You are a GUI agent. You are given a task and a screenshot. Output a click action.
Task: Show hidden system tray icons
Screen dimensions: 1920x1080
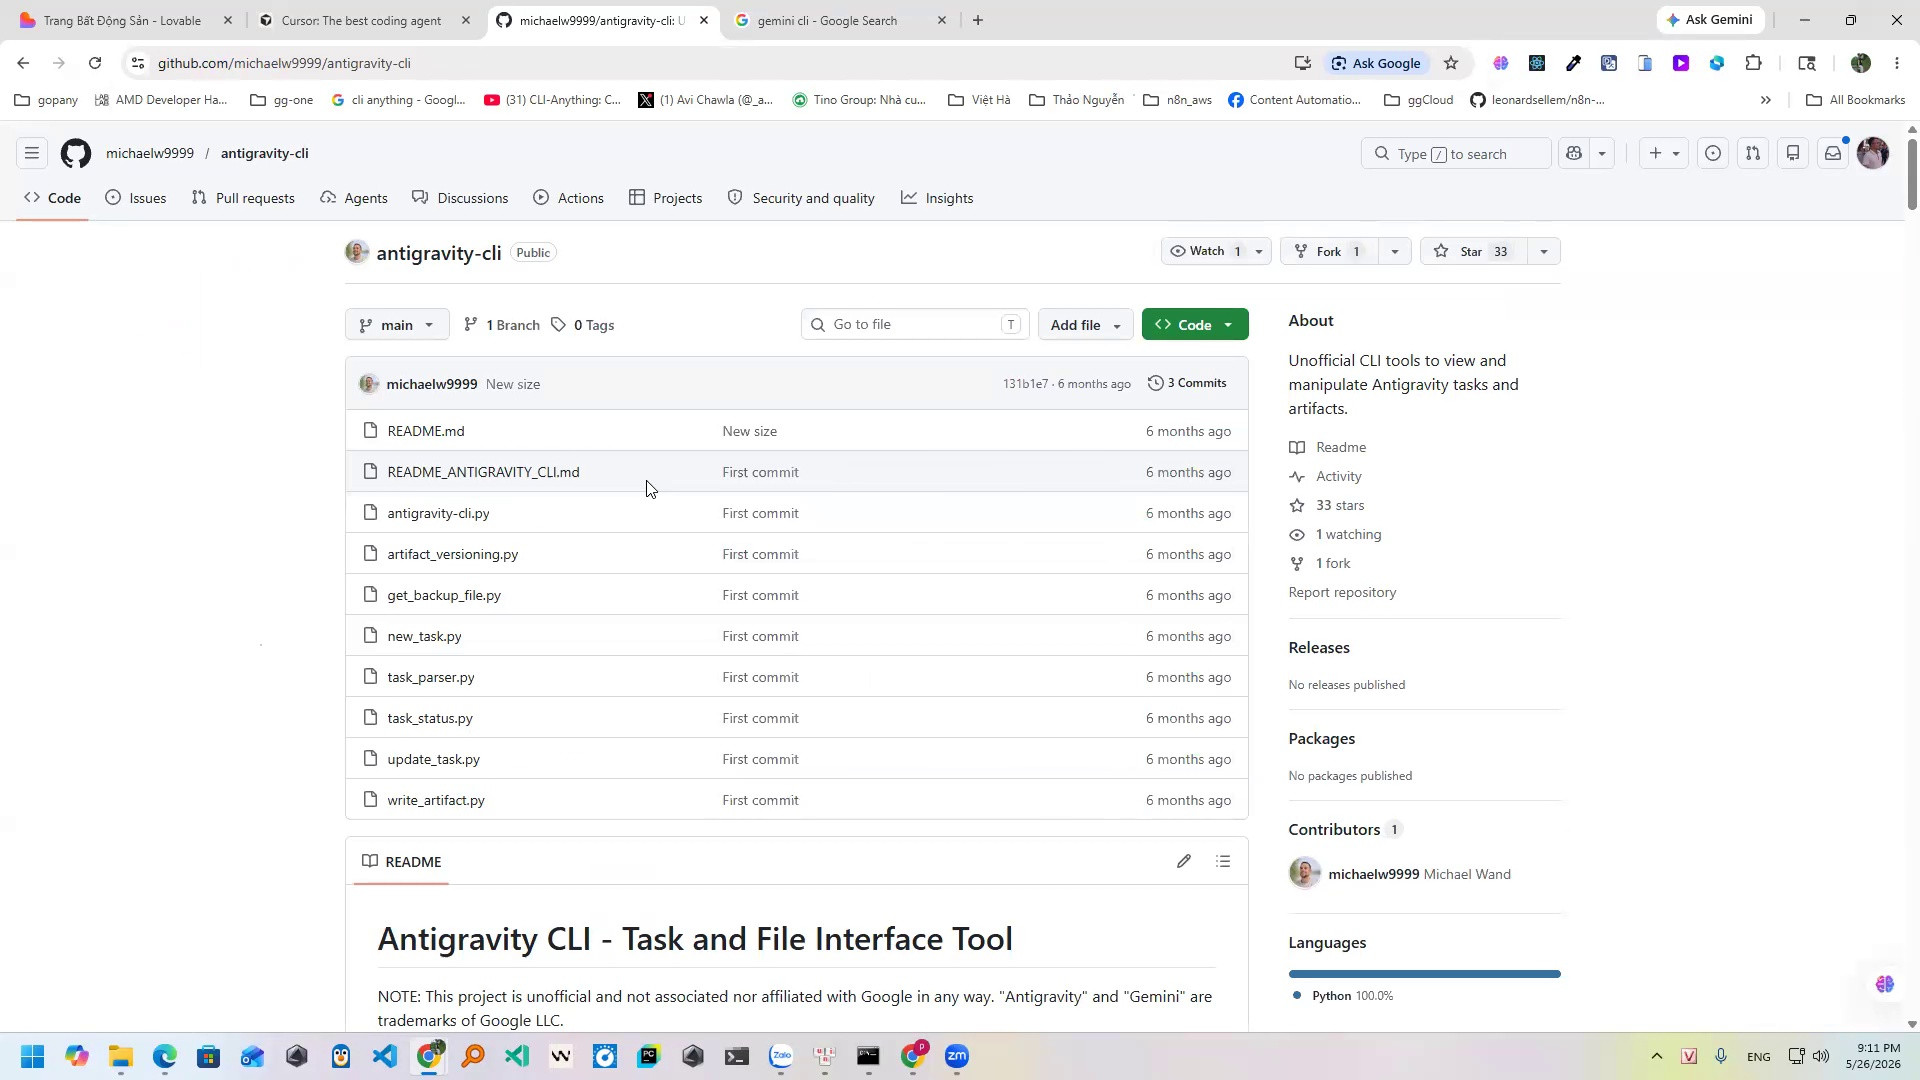coord(1657,1057)
